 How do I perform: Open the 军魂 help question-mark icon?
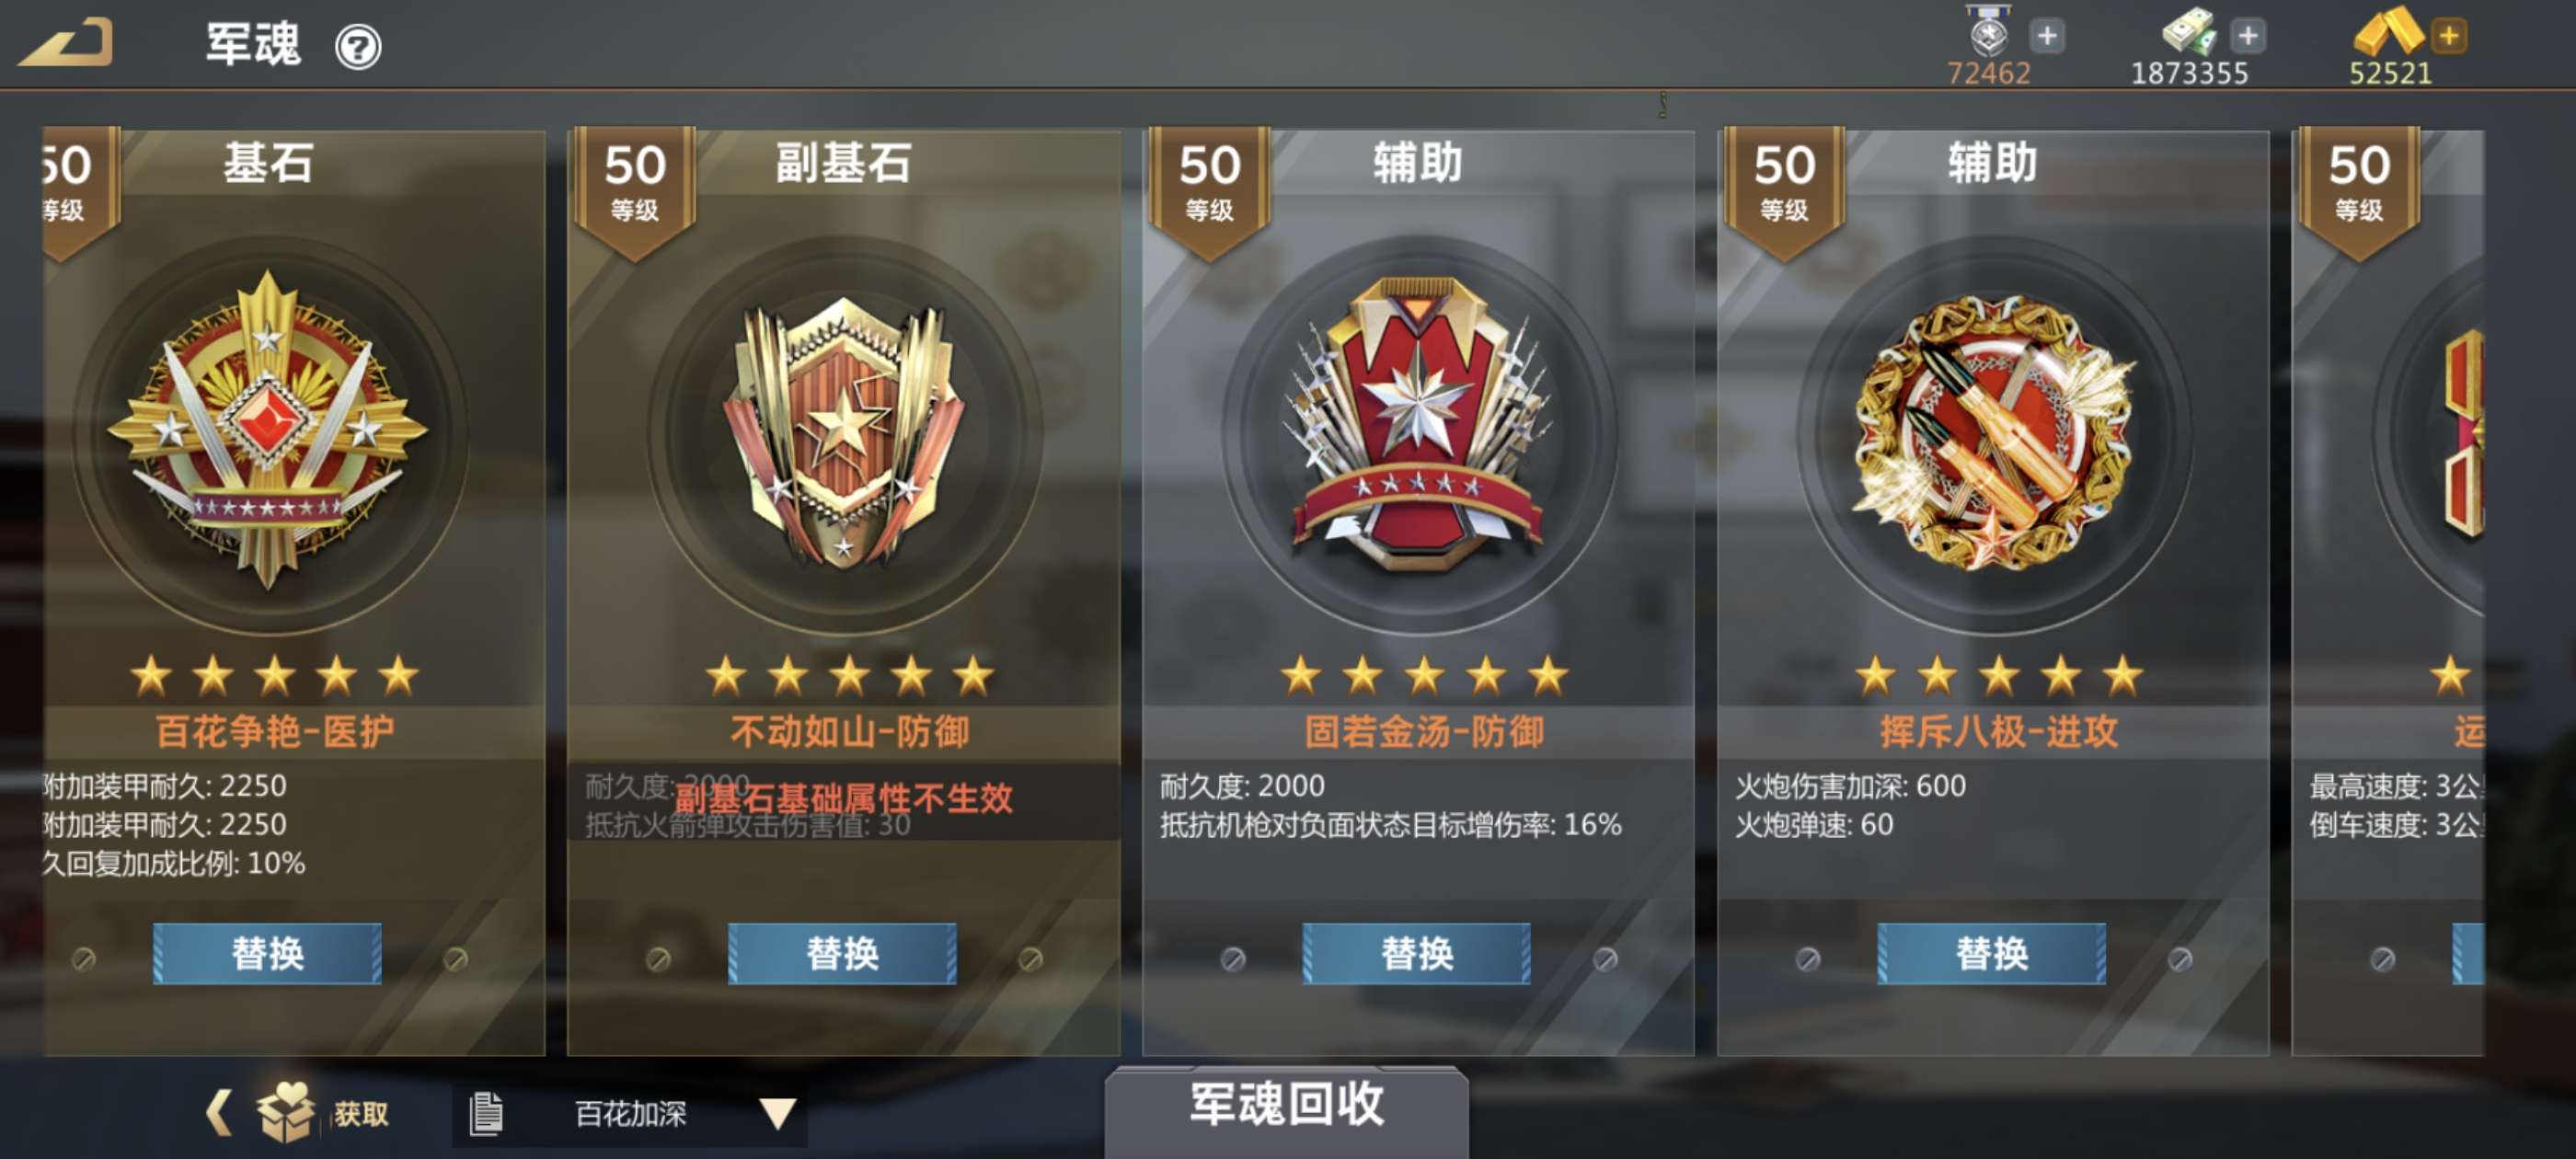point(357,46)
